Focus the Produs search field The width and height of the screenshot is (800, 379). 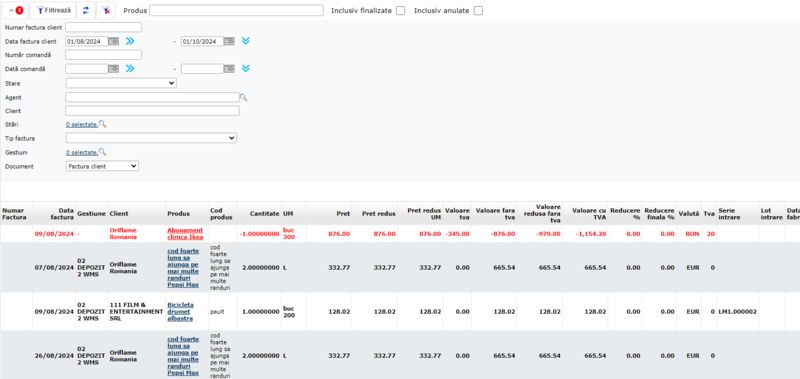[x=236, y=10]
